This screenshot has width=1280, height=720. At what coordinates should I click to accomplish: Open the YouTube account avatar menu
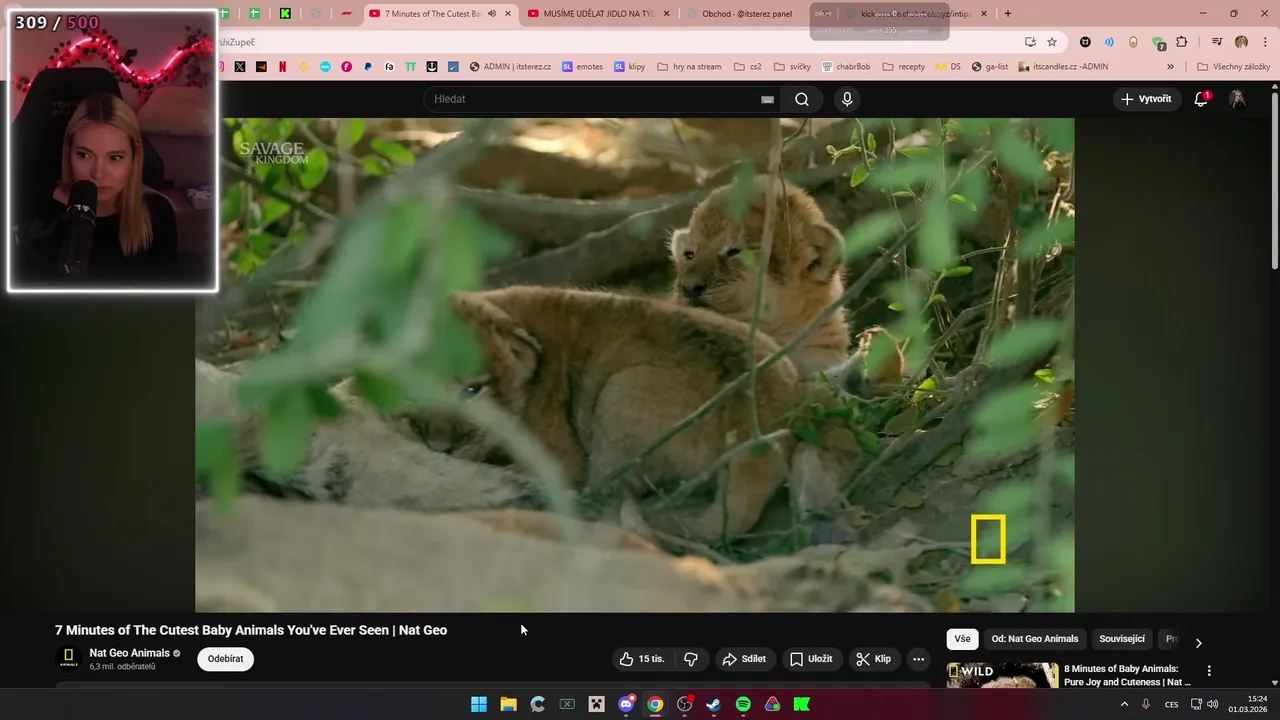(x=1238, y=99)
